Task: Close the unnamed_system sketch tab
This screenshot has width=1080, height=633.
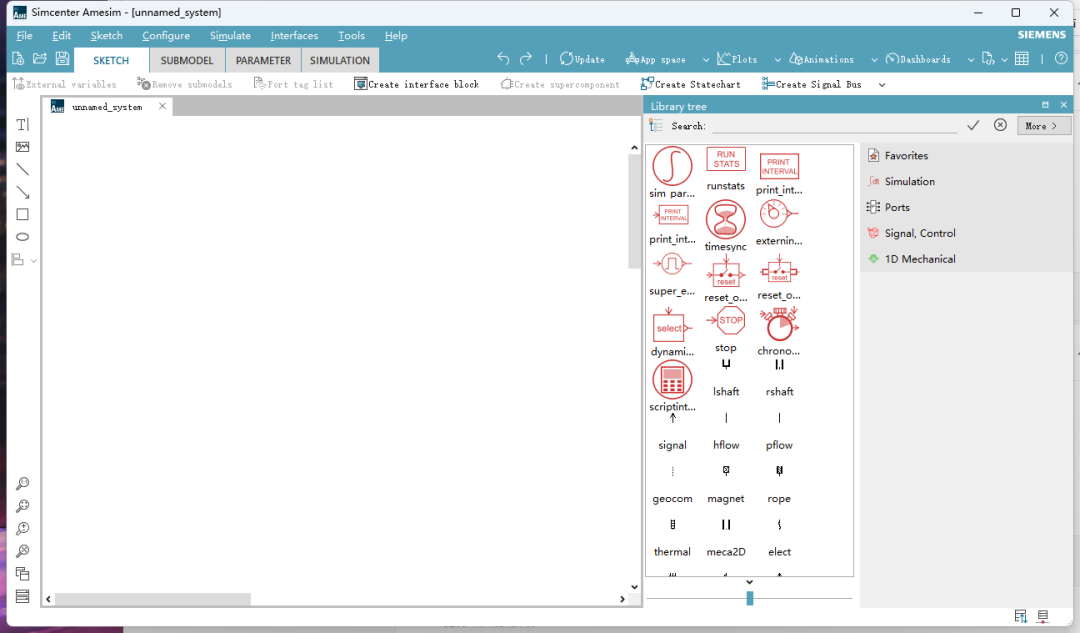Action: coord(163,106)
